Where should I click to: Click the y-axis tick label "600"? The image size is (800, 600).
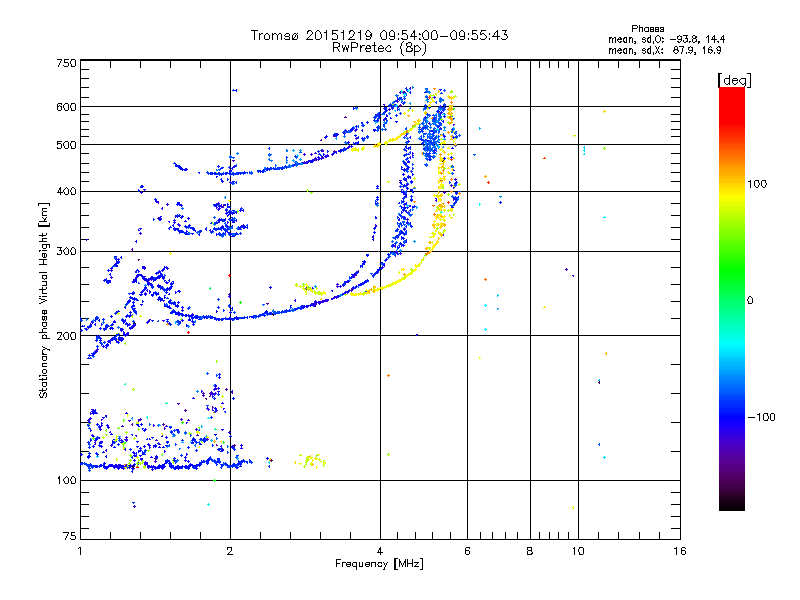(66, 107)
